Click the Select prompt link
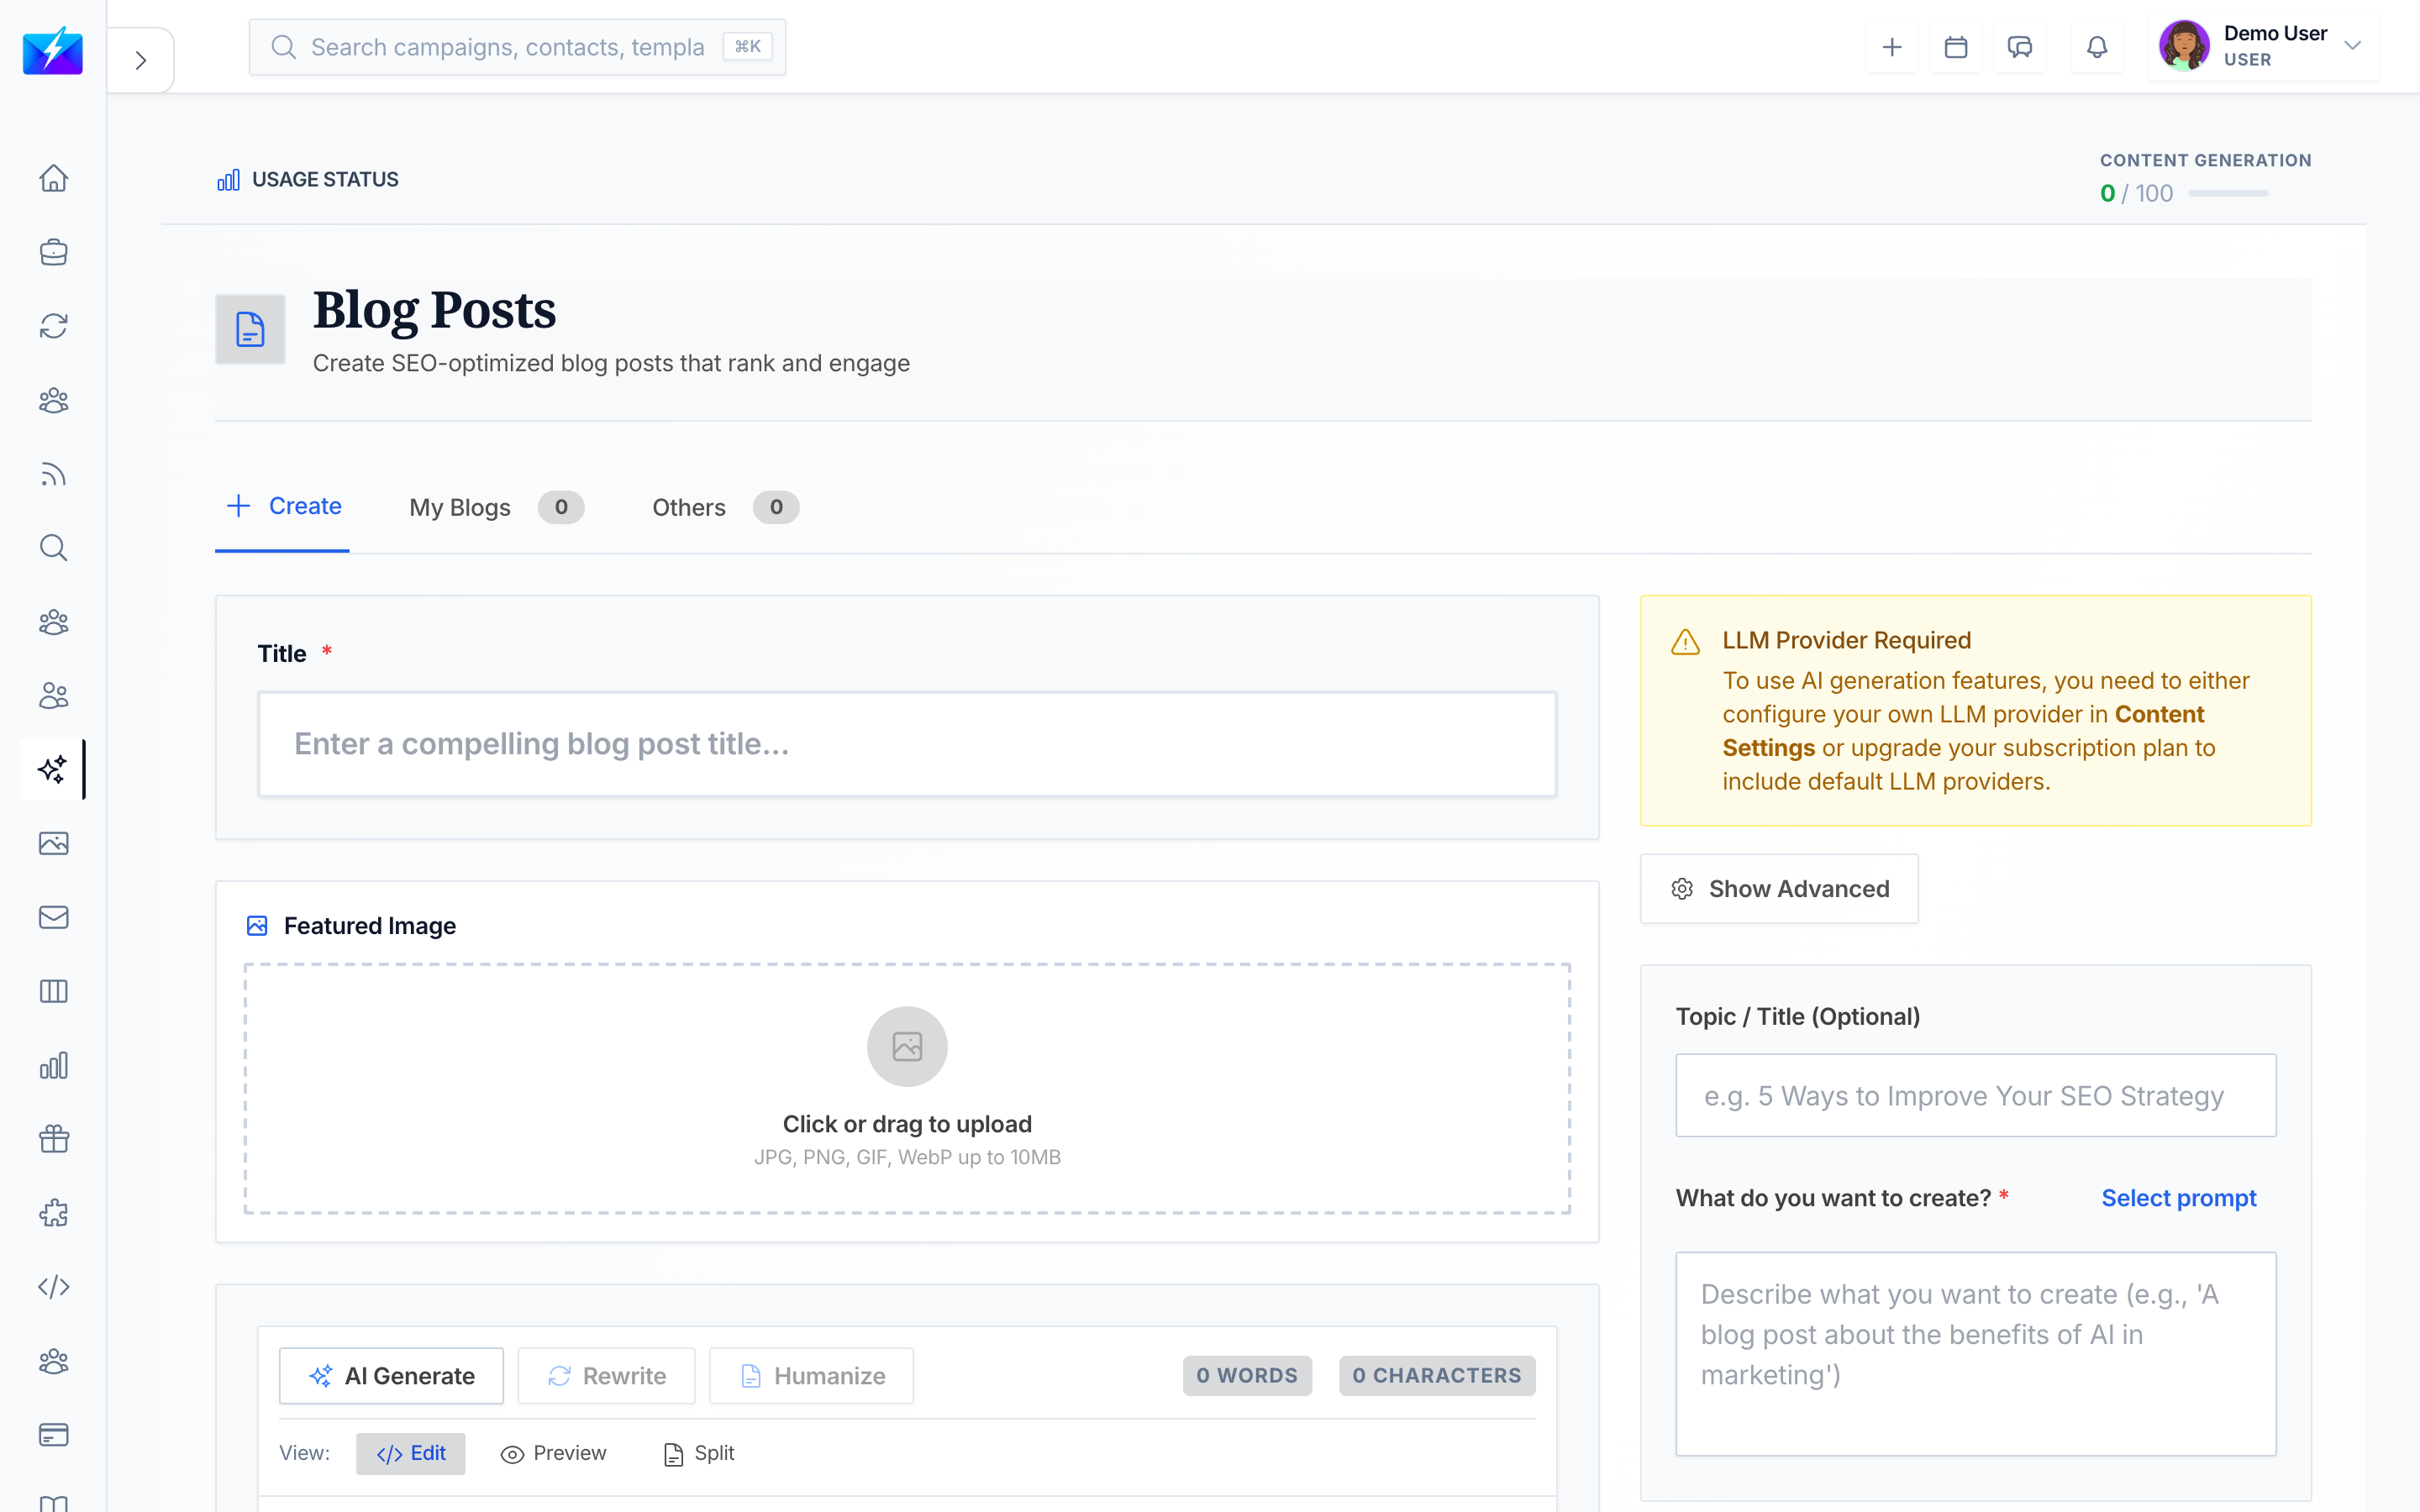The width and height of the screenshot is (2420, 1512). pyautogui.click(x=2179, y=1198)
